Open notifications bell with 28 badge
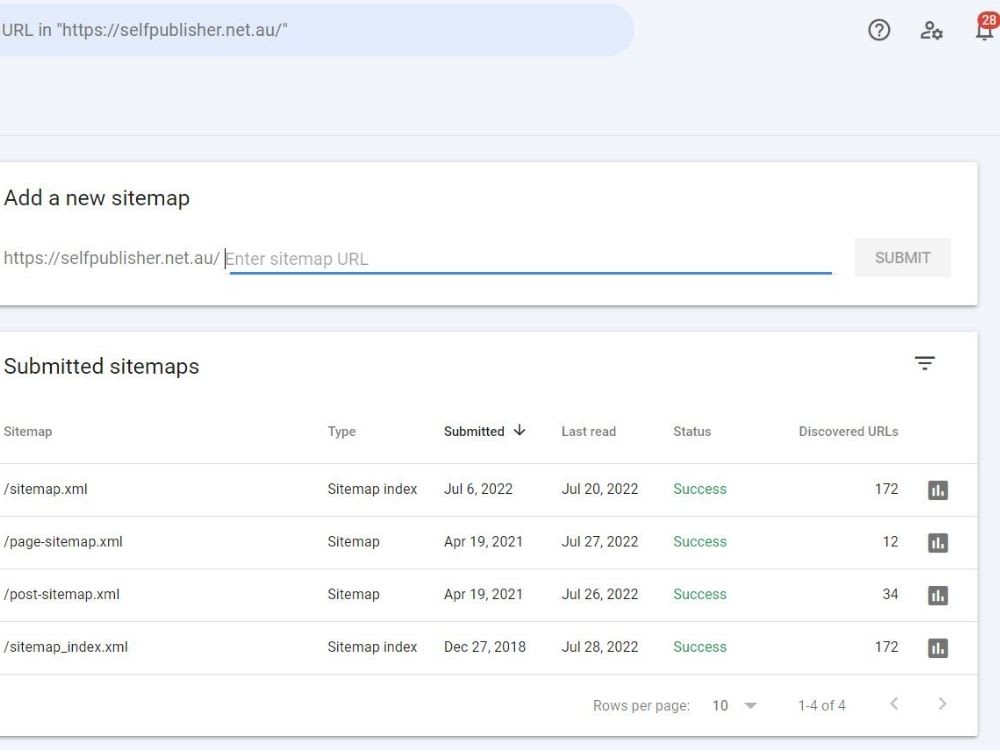The image size is (1000, 750). coord(986,28)
